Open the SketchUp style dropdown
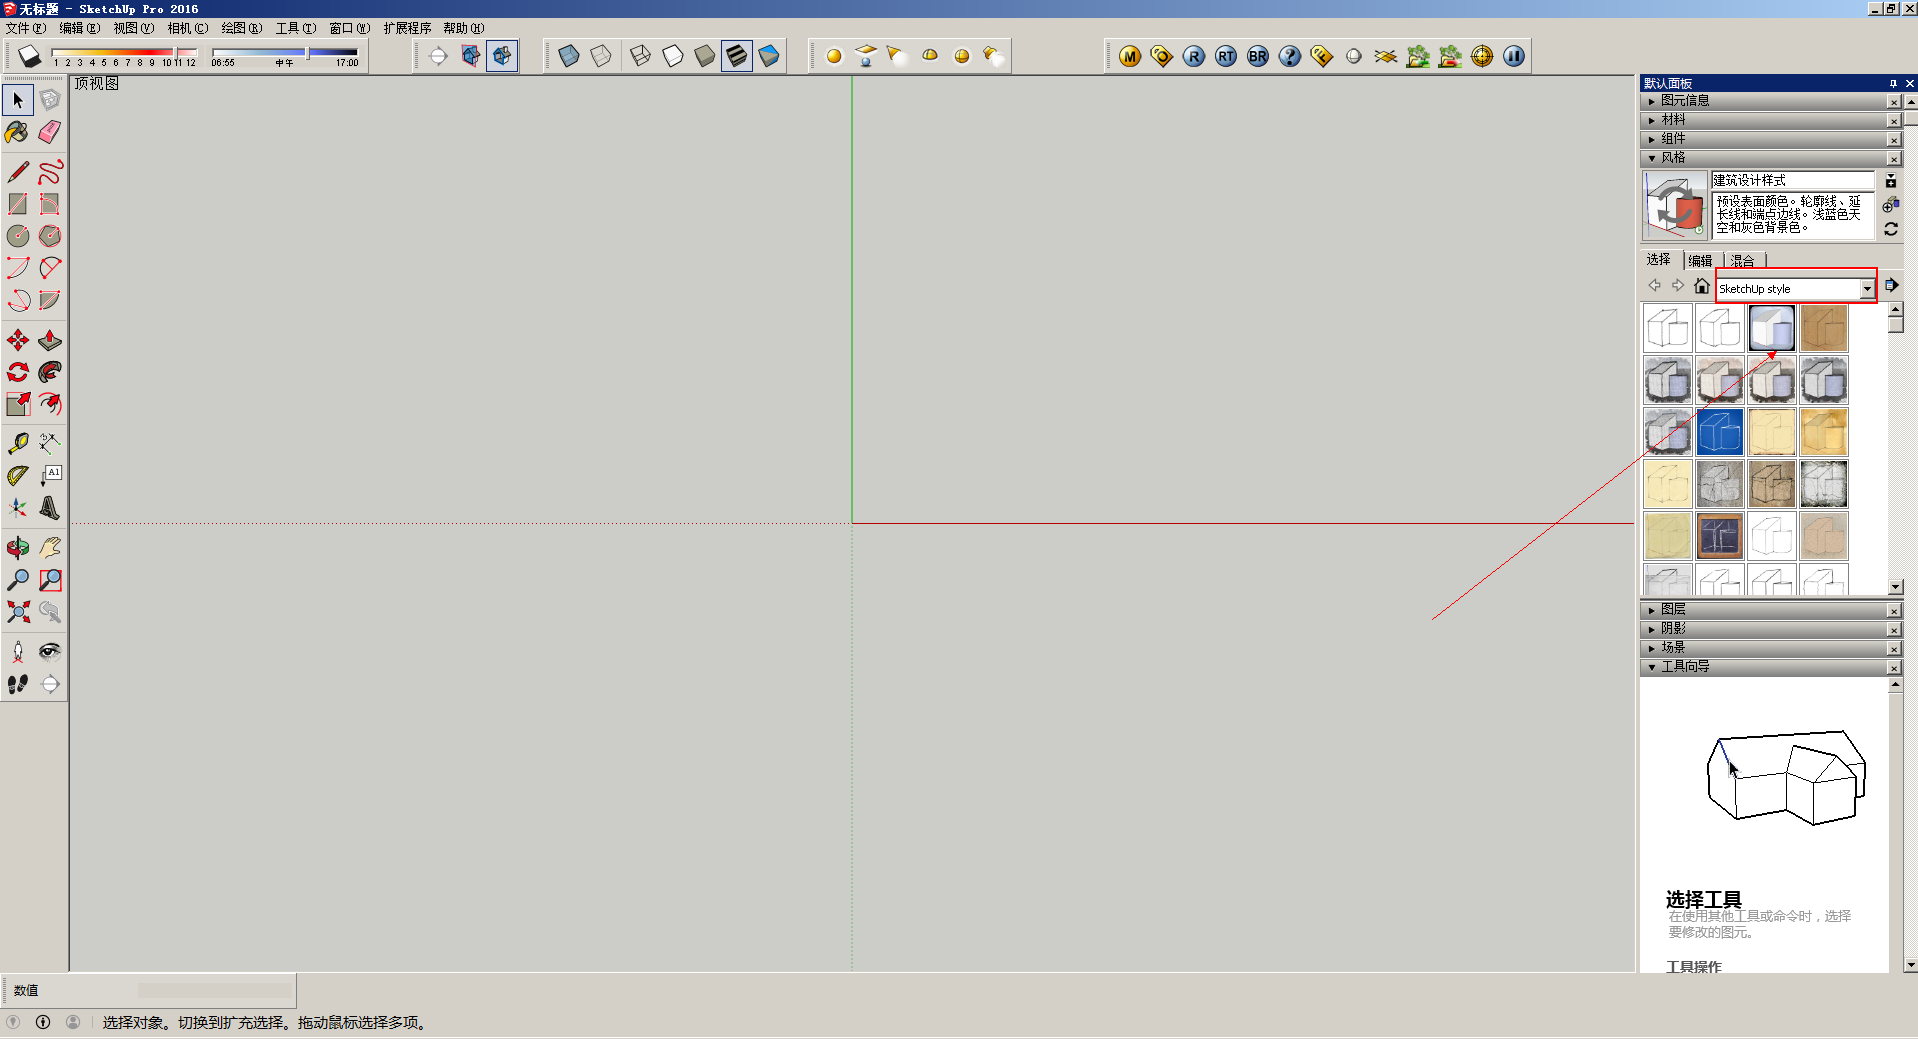The height and width of the screenshot is (1039, 1918). click(1866, 289)
